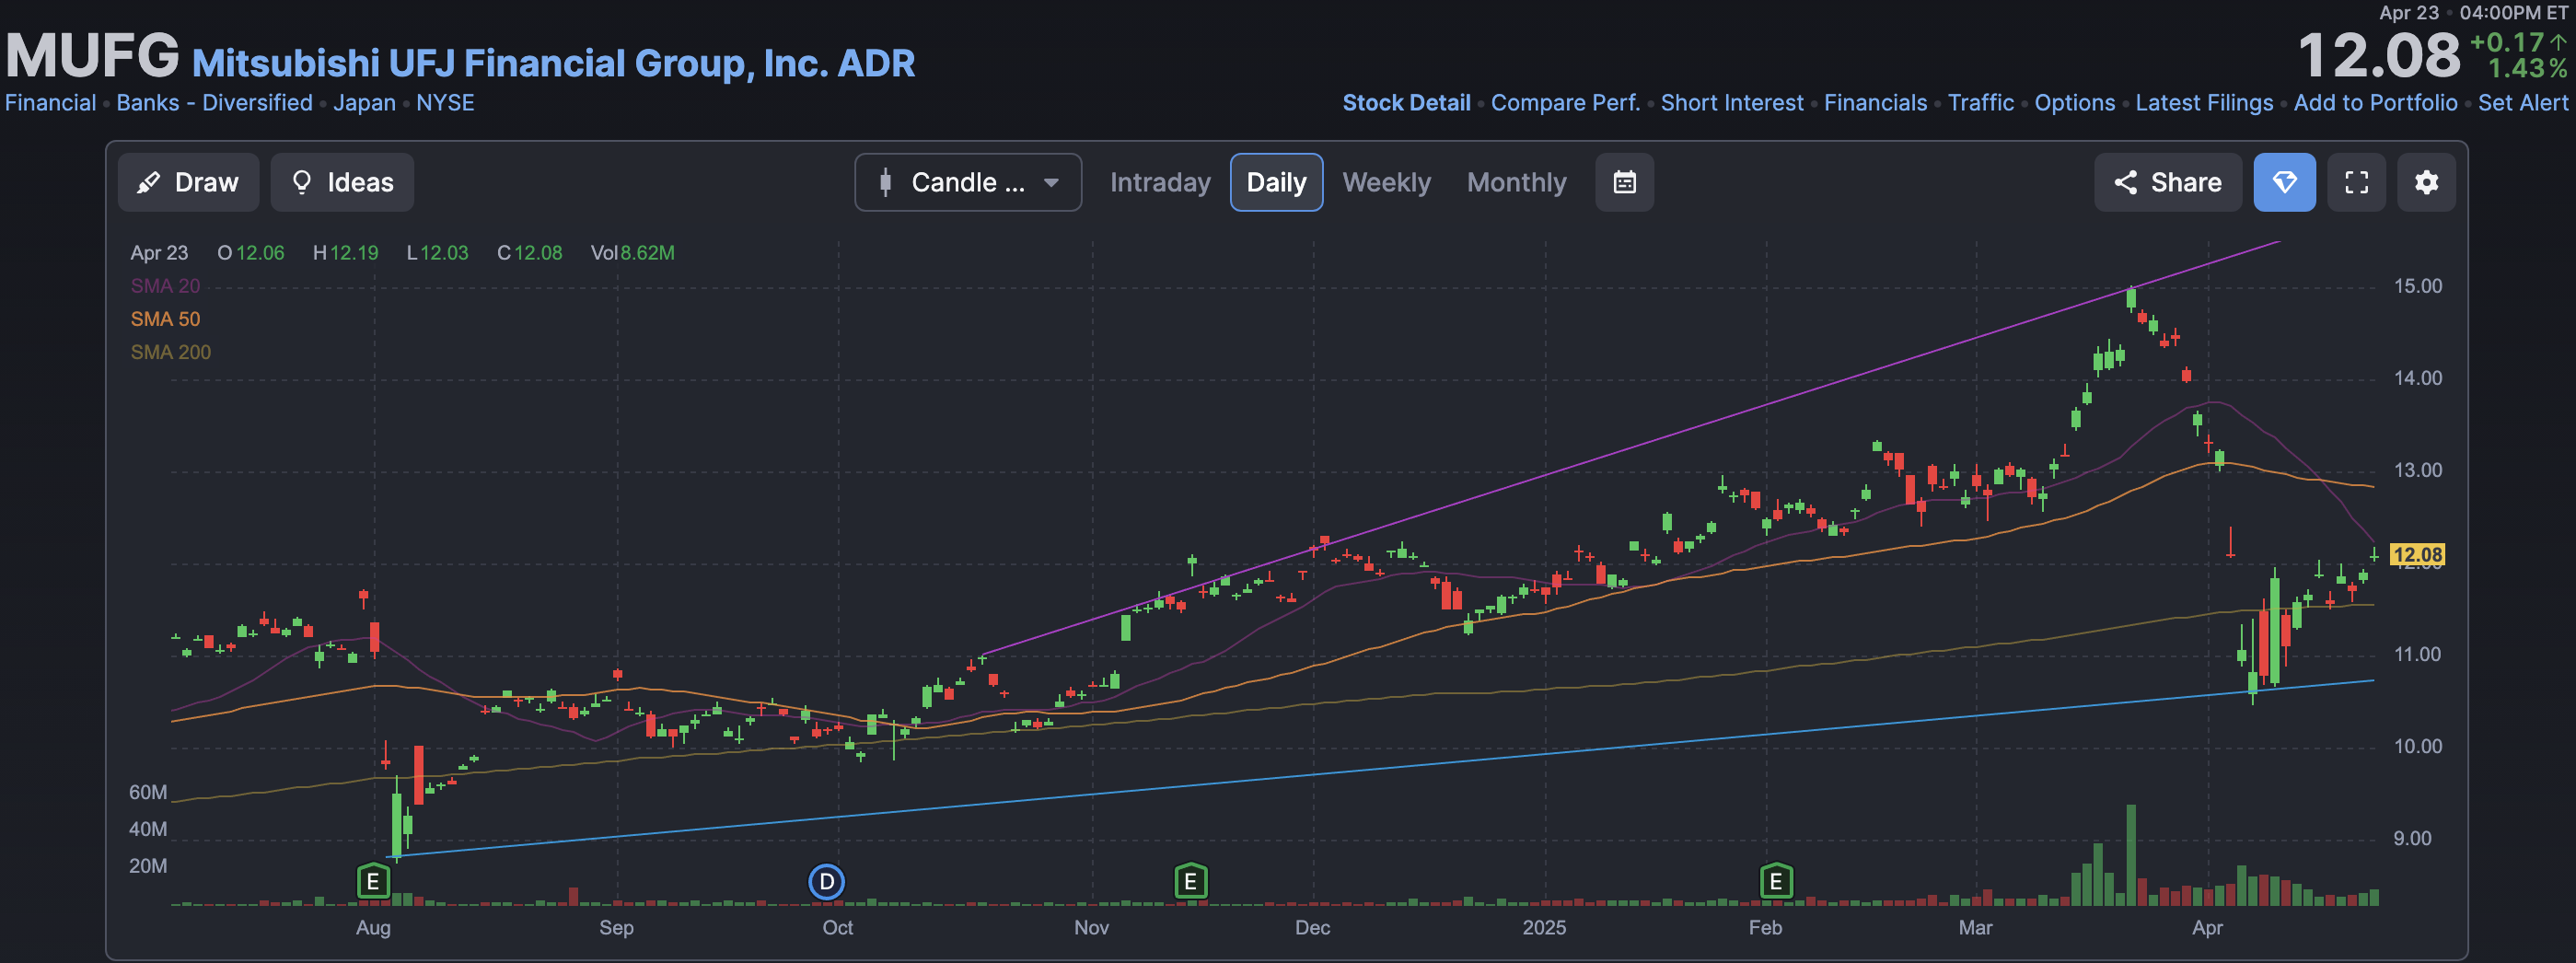This screenshot has height=963, width=2576.
Task: Open Stock Detail view
Action: [1406, 103]
